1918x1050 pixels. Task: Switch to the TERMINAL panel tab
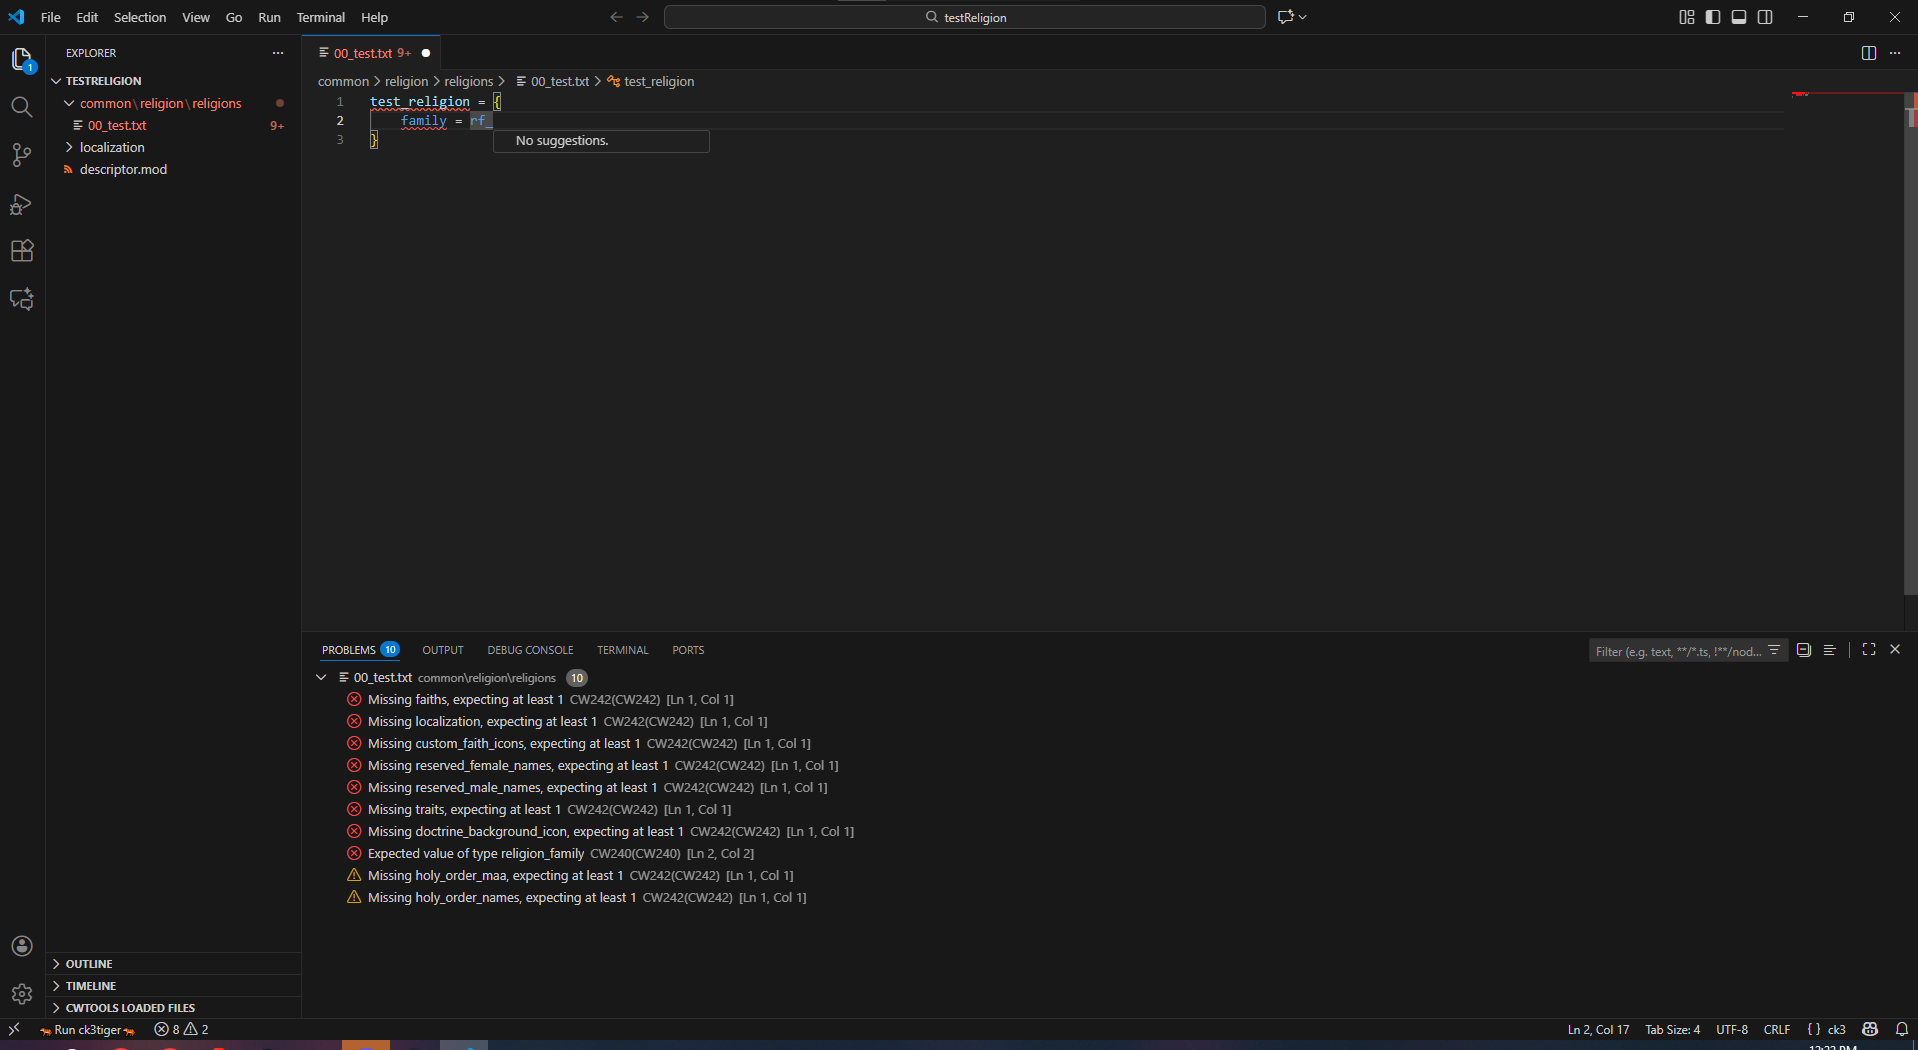(622, 650)
